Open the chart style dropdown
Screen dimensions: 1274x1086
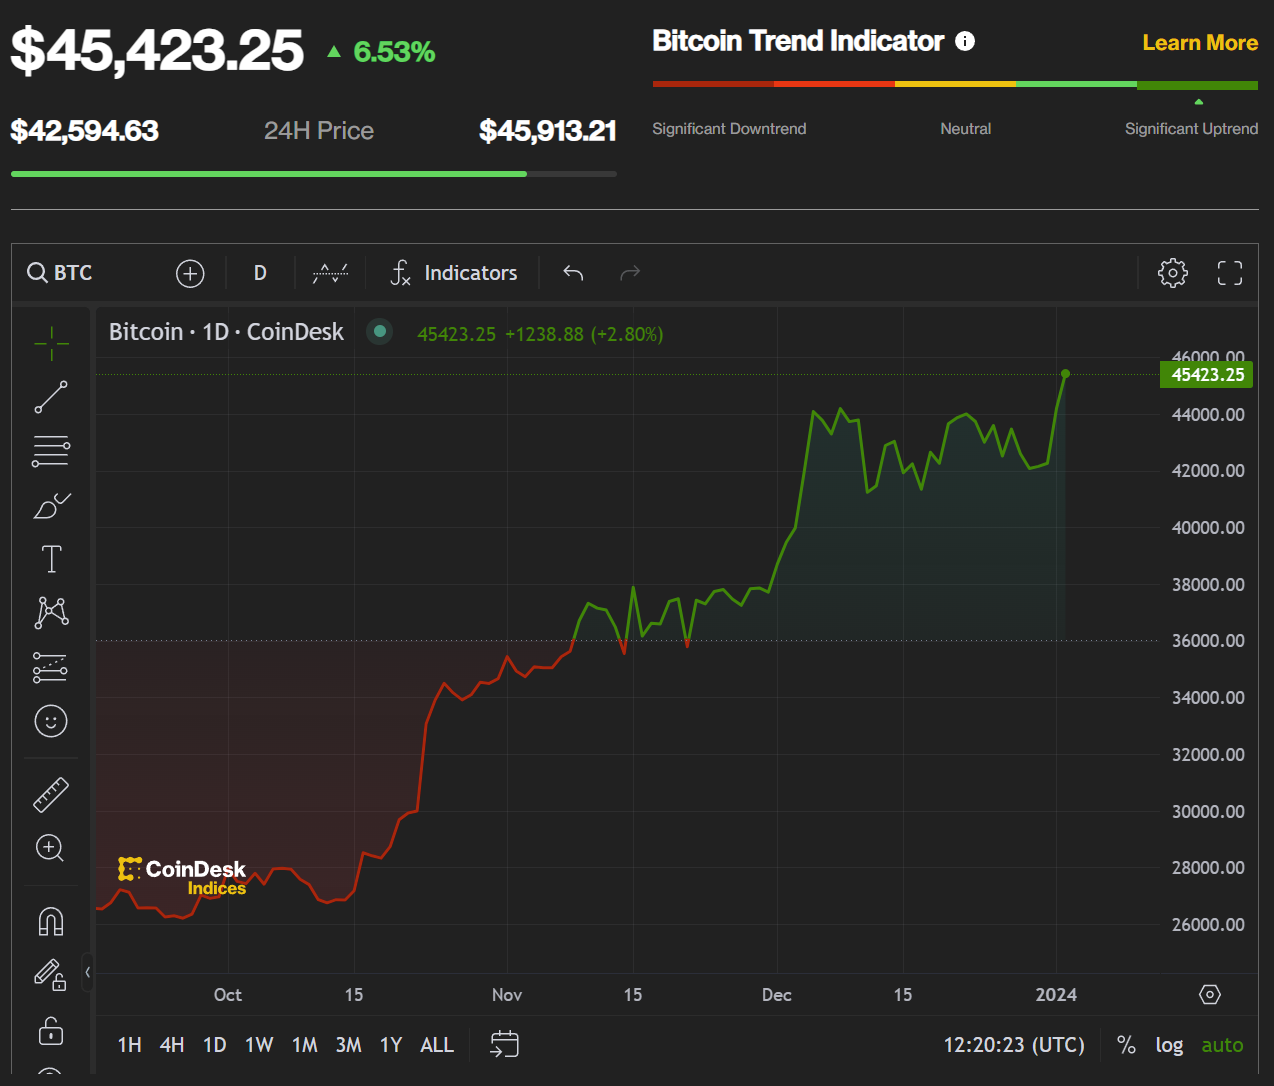point(330,273)
